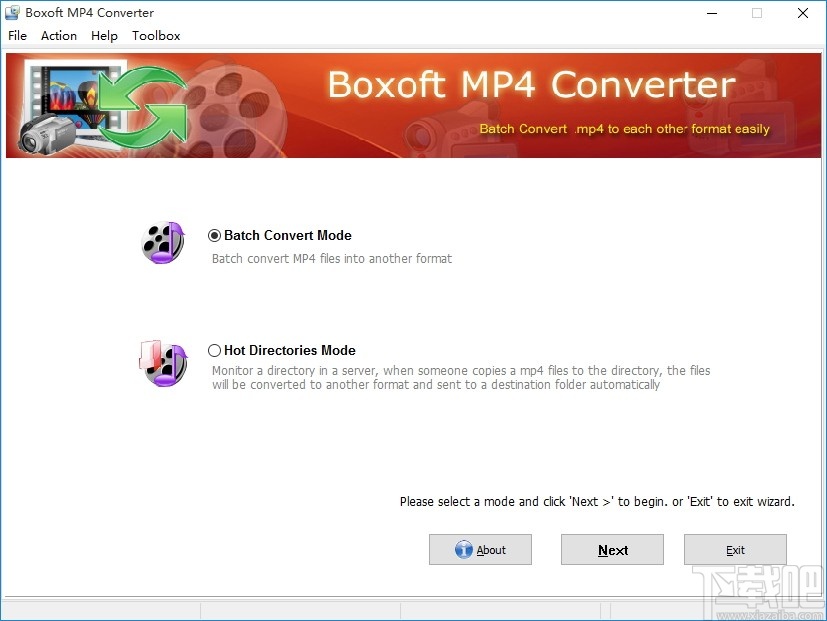Screen dimensions: 827x621
Task: Click the Batch Convert Mode film reel icon
Action: coord(162,242)
